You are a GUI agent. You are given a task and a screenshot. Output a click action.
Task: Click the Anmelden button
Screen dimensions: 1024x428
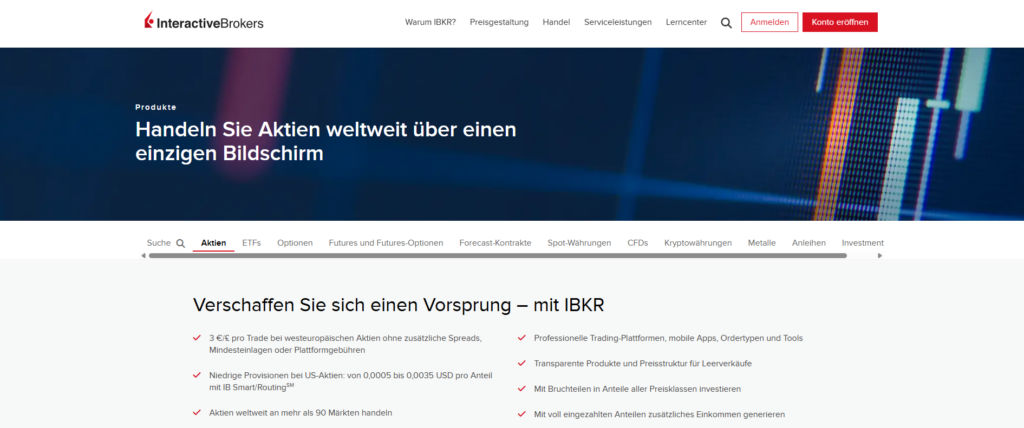[769, 22]
